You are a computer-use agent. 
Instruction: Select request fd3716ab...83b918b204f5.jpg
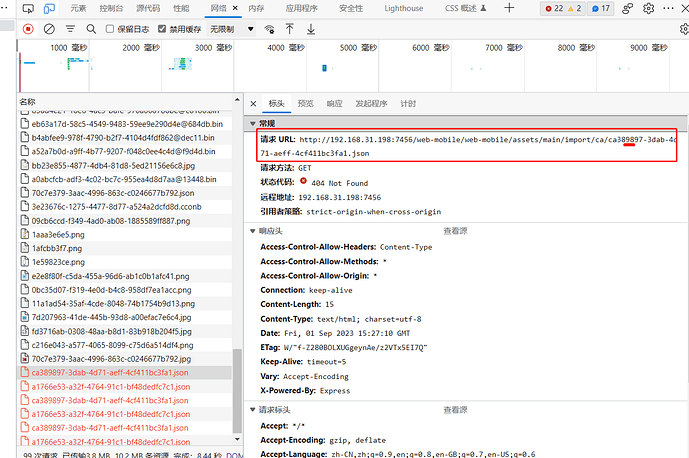[x=125, y=331]
